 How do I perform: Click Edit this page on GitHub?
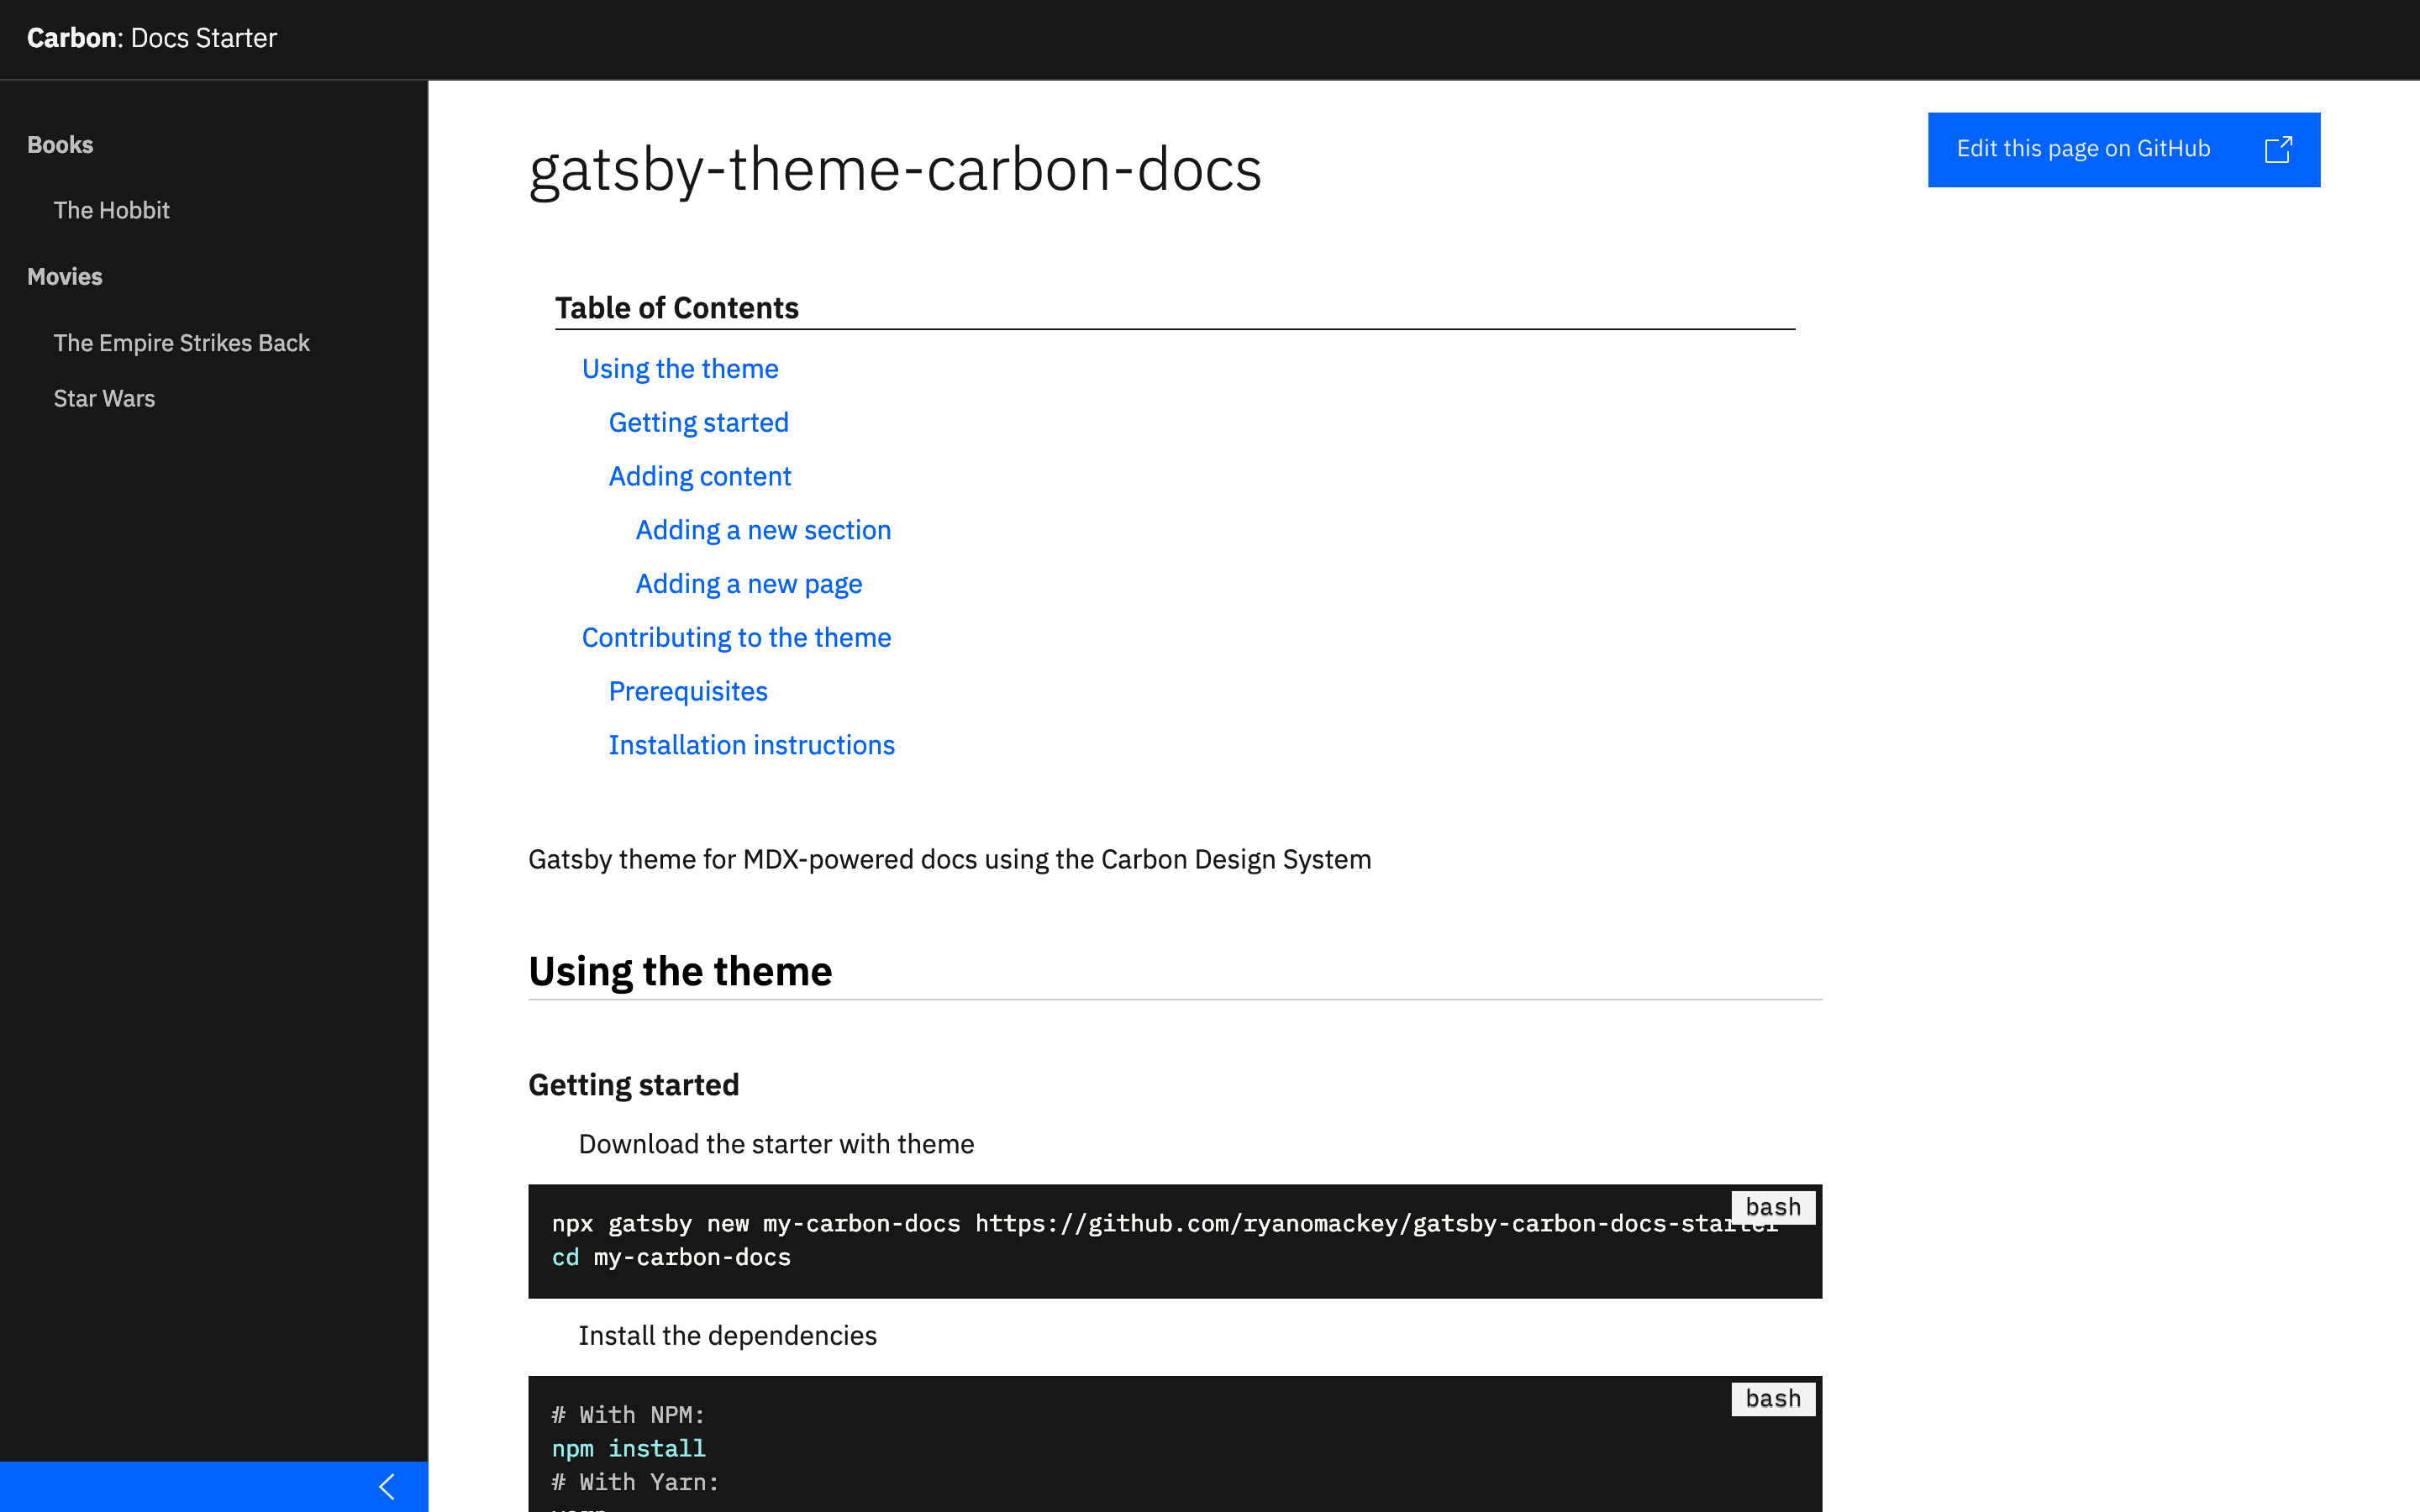2083,149
